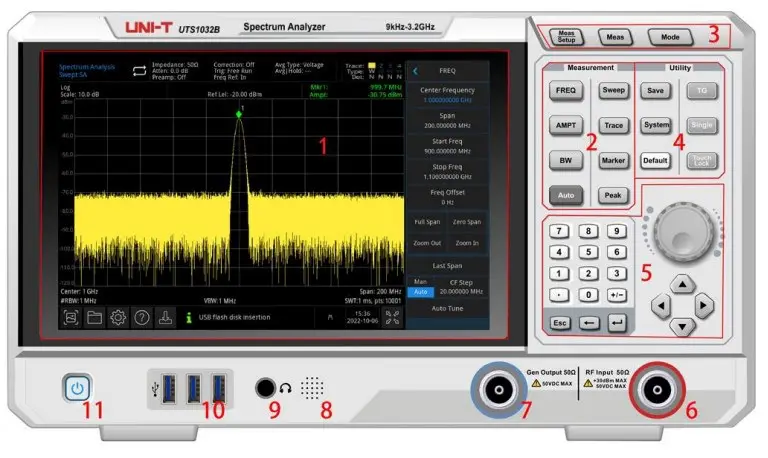This screenshot has width=768, height=458.
Task: Tap the full-screen expand icon on screen
Action: click(392, 317)
